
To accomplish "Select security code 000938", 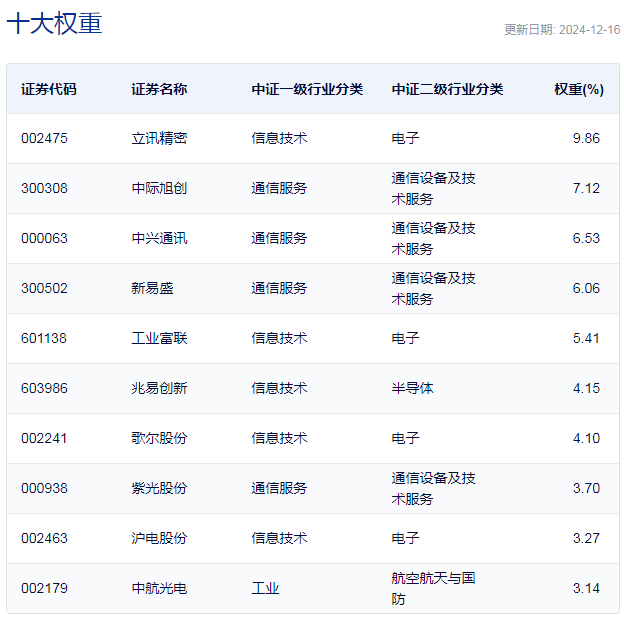I will coord(44,489).
